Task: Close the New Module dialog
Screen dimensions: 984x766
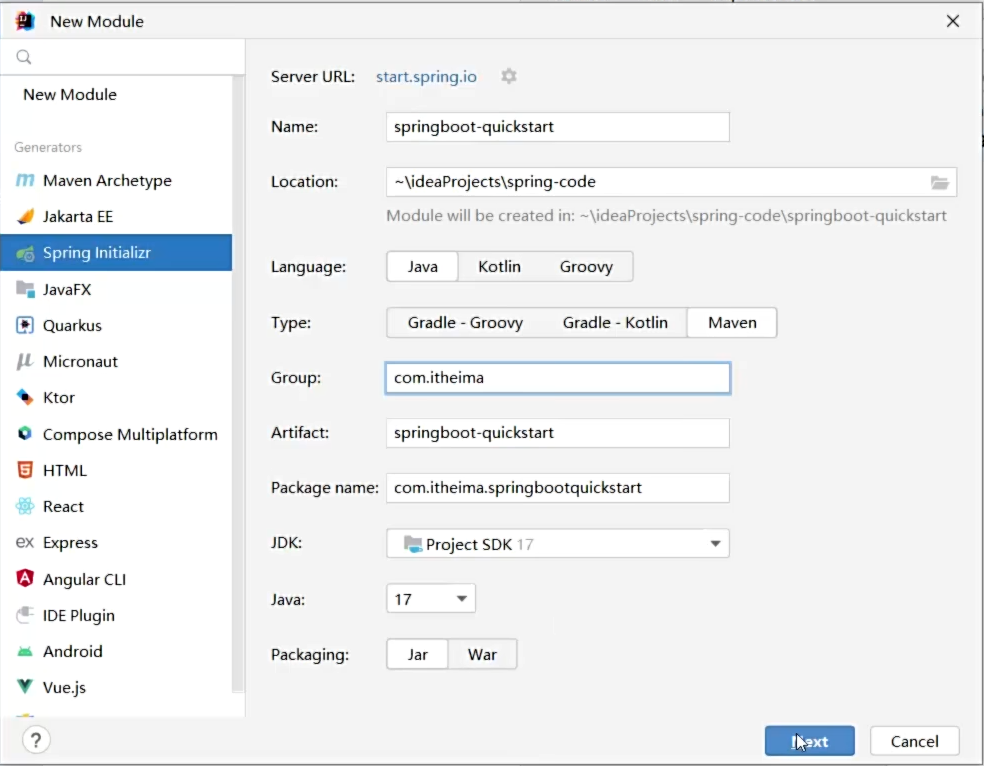Action: tap(953, 21)
